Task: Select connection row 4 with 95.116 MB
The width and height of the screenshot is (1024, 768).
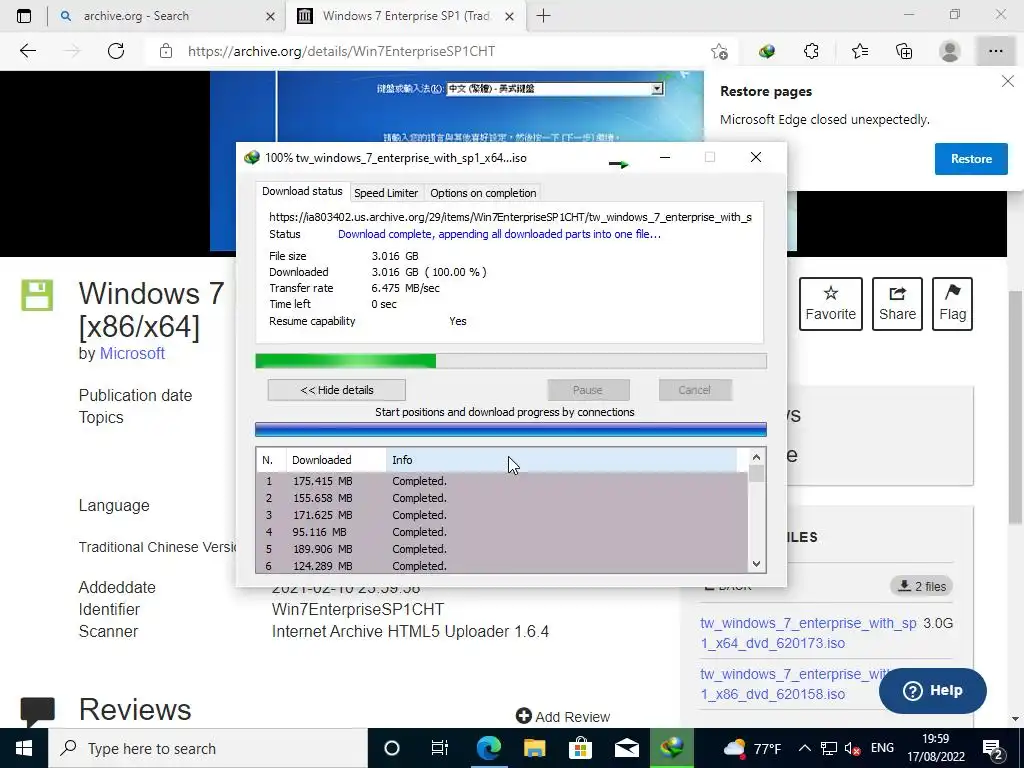Action: coord(502,532)
